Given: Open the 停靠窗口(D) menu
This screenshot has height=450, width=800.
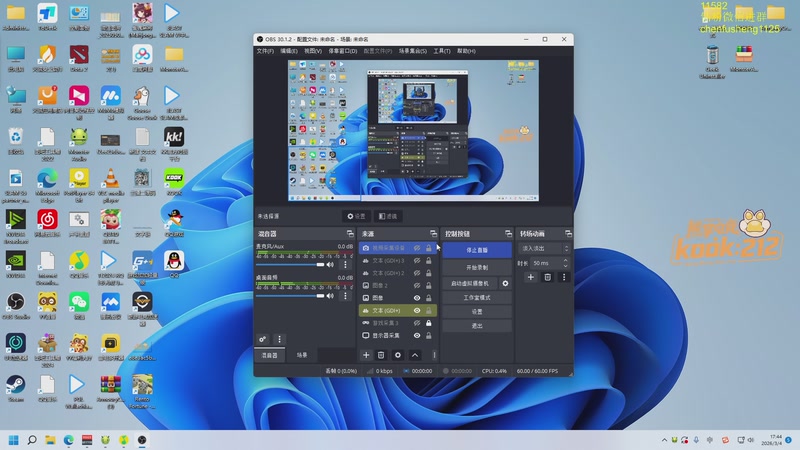Looking at the screenshot, I should (342, 51).
